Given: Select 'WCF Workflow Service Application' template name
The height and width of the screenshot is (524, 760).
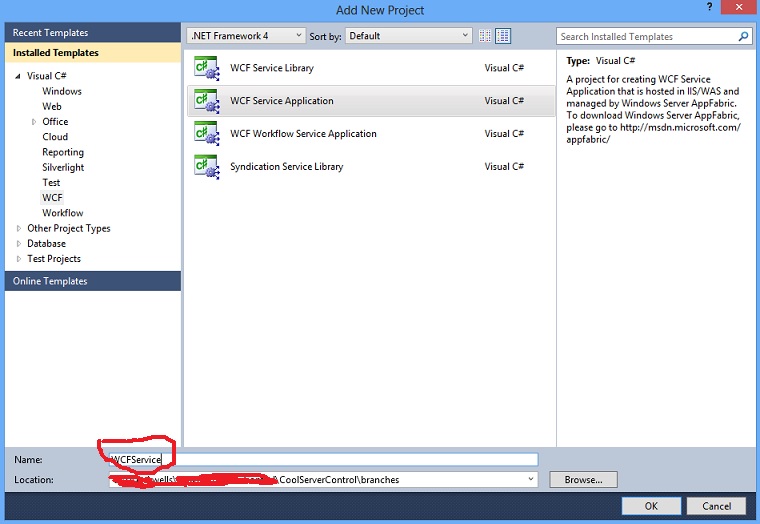Looking at the screenshot, I should pos(303,134).
